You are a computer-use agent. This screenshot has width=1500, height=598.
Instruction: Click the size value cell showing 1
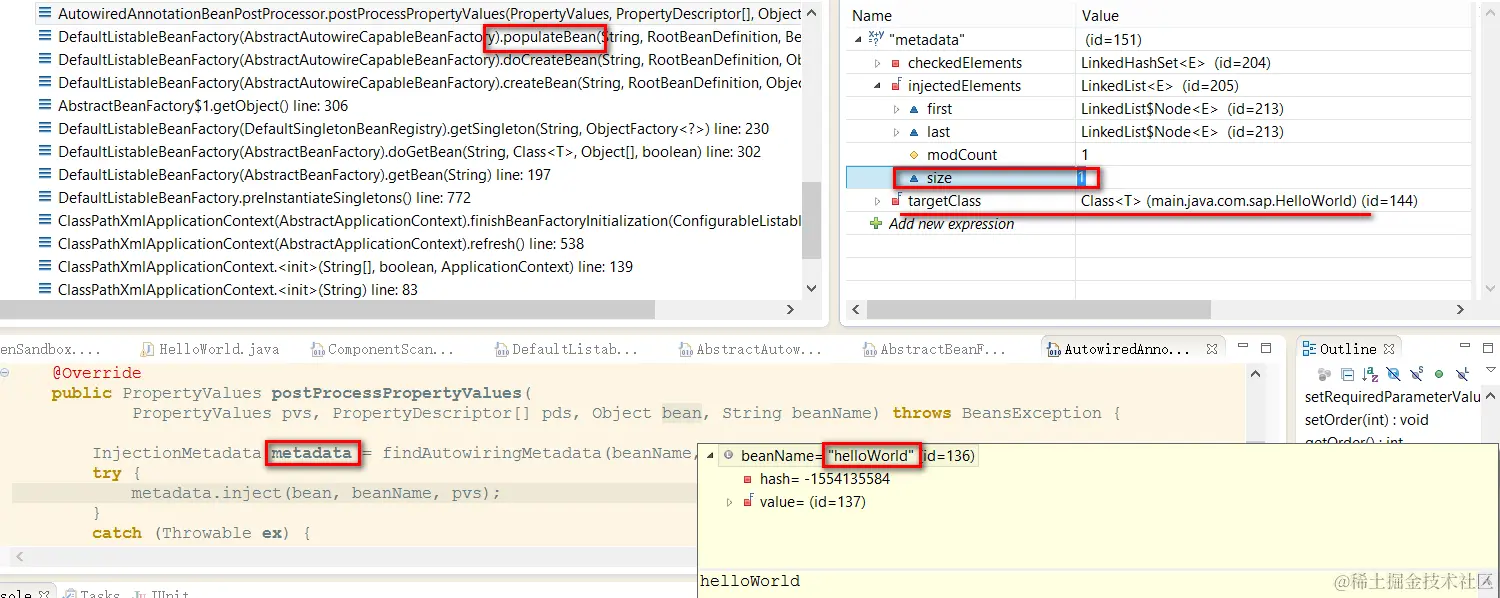tap(1082, 177)
